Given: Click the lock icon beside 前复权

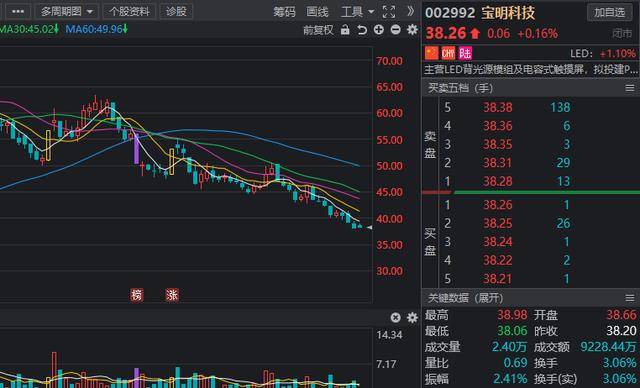Looking at the screenshot, I should [x=345, y=29].
